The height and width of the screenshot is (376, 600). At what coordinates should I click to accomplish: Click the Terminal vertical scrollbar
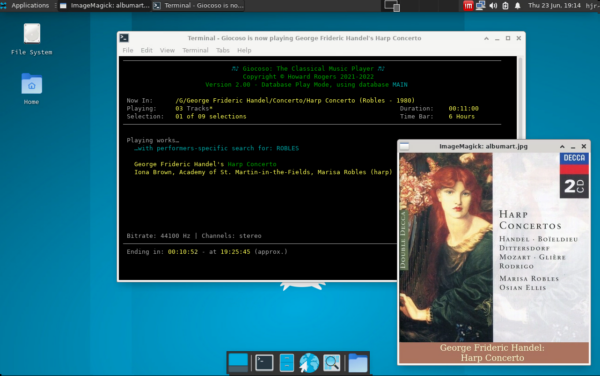(x=520, y=98)
